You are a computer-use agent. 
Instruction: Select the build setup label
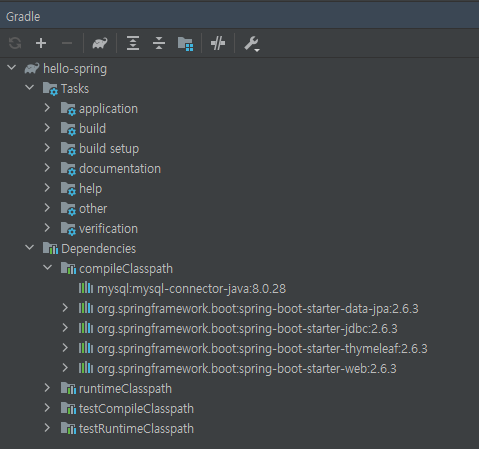tap(109, 149)
